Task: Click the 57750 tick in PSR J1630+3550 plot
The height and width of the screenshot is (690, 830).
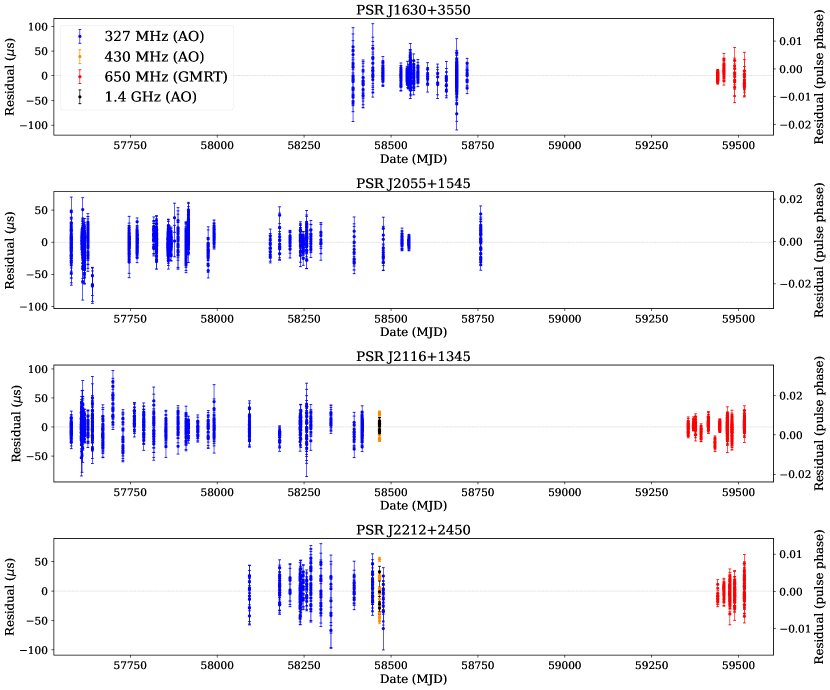Action: point(130,145)
